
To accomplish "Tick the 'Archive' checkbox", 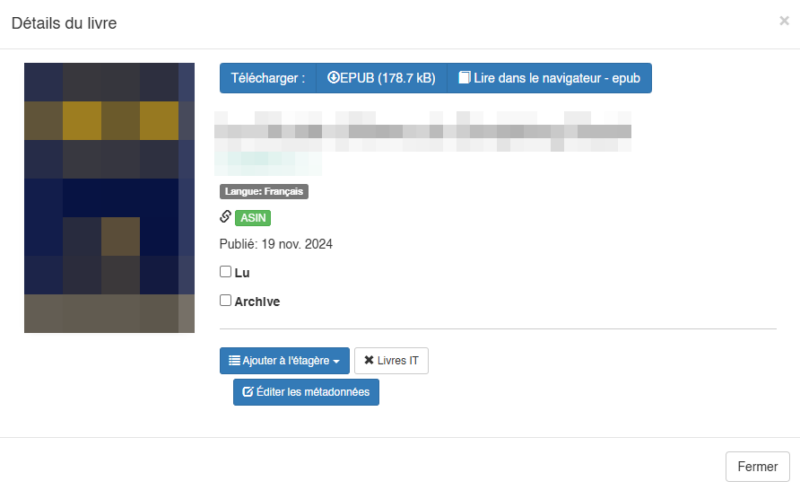I will tap(226, 300).
